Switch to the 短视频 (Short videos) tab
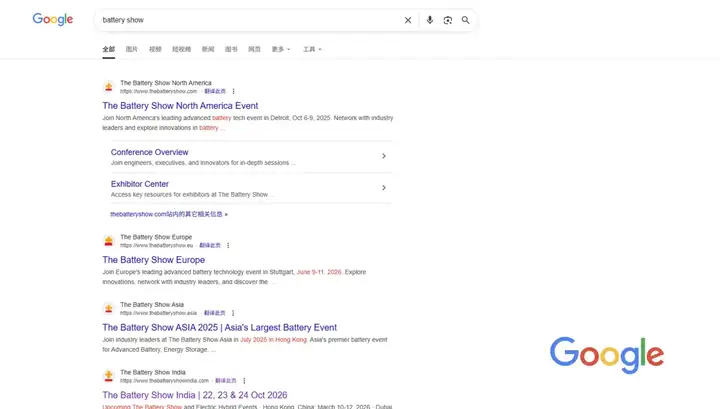Viewport: 720px width, 409px height. [181, 49]
